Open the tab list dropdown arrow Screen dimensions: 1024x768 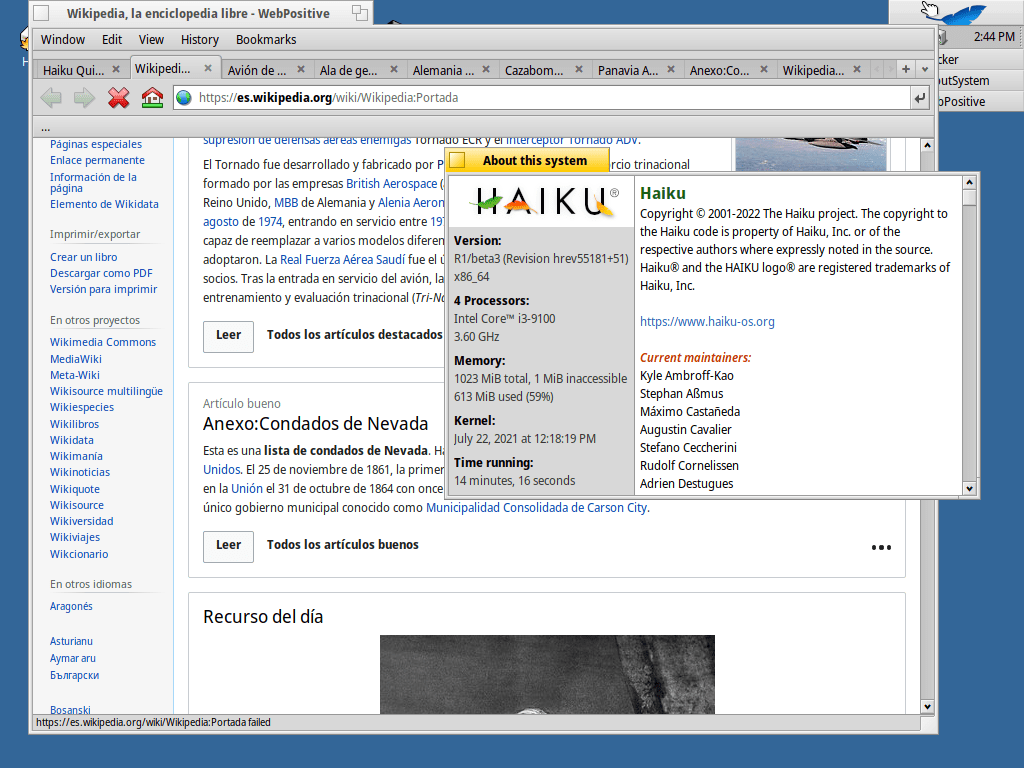pos(925,69)
